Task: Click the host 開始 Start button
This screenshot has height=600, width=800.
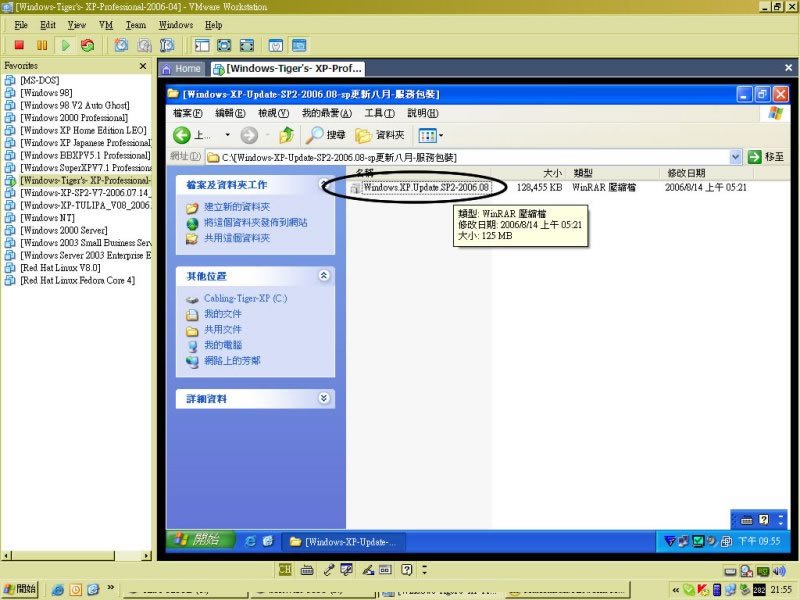Action: pyautogui.click(x=19, y=589)
